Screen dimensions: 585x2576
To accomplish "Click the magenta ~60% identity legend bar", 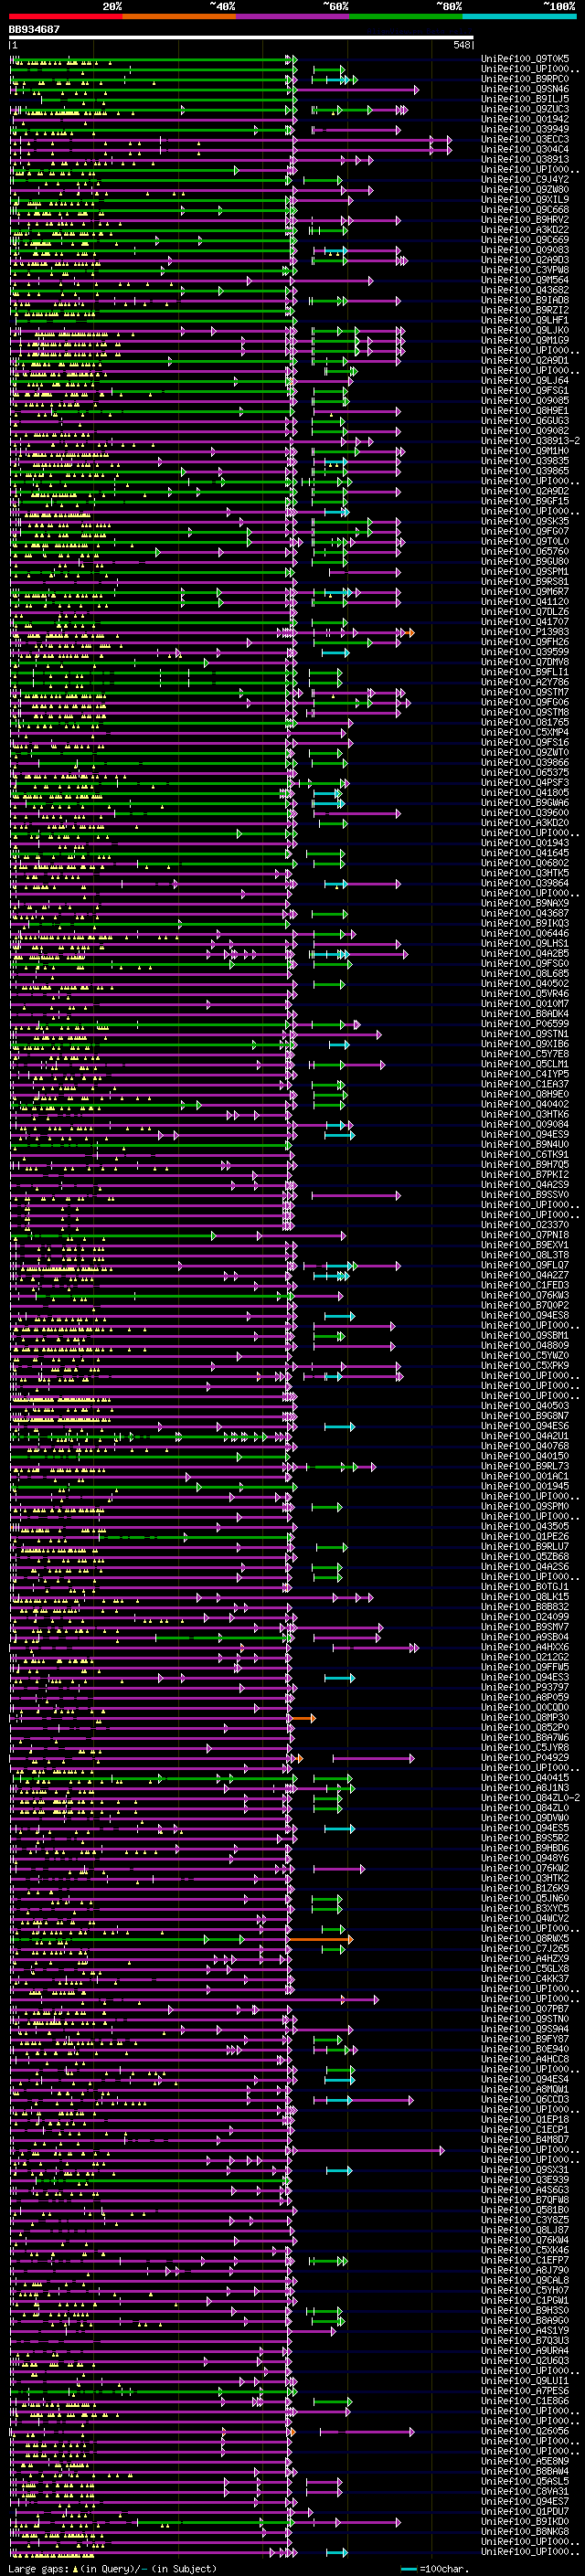I will coord(293,16).
